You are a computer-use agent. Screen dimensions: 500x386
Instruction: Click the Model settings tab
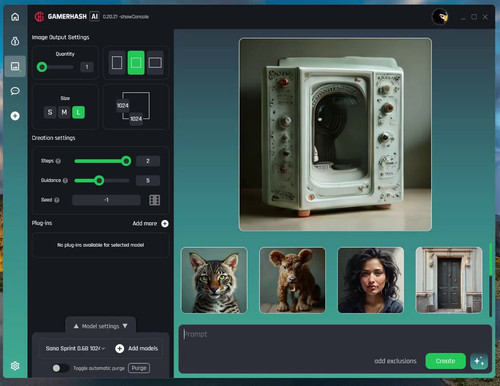pyautogui.click(x=100, y=326)
